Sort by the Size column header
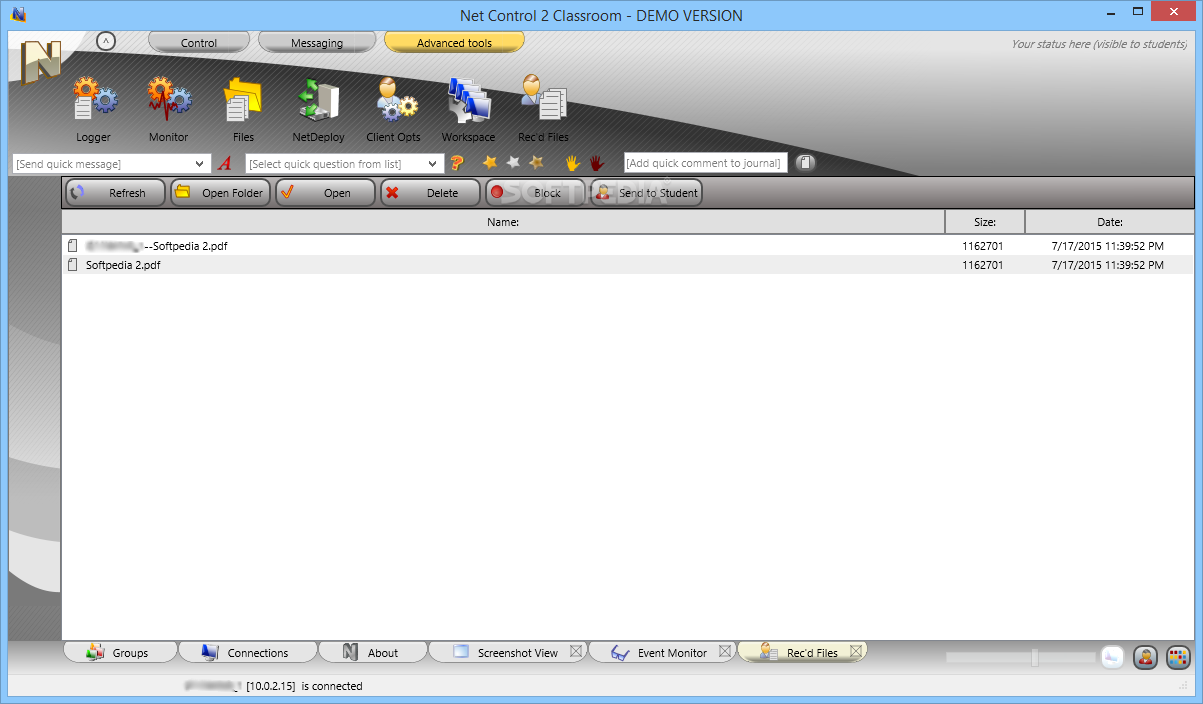This screenshot has width=1203, height=704. [x=985, y=222]
